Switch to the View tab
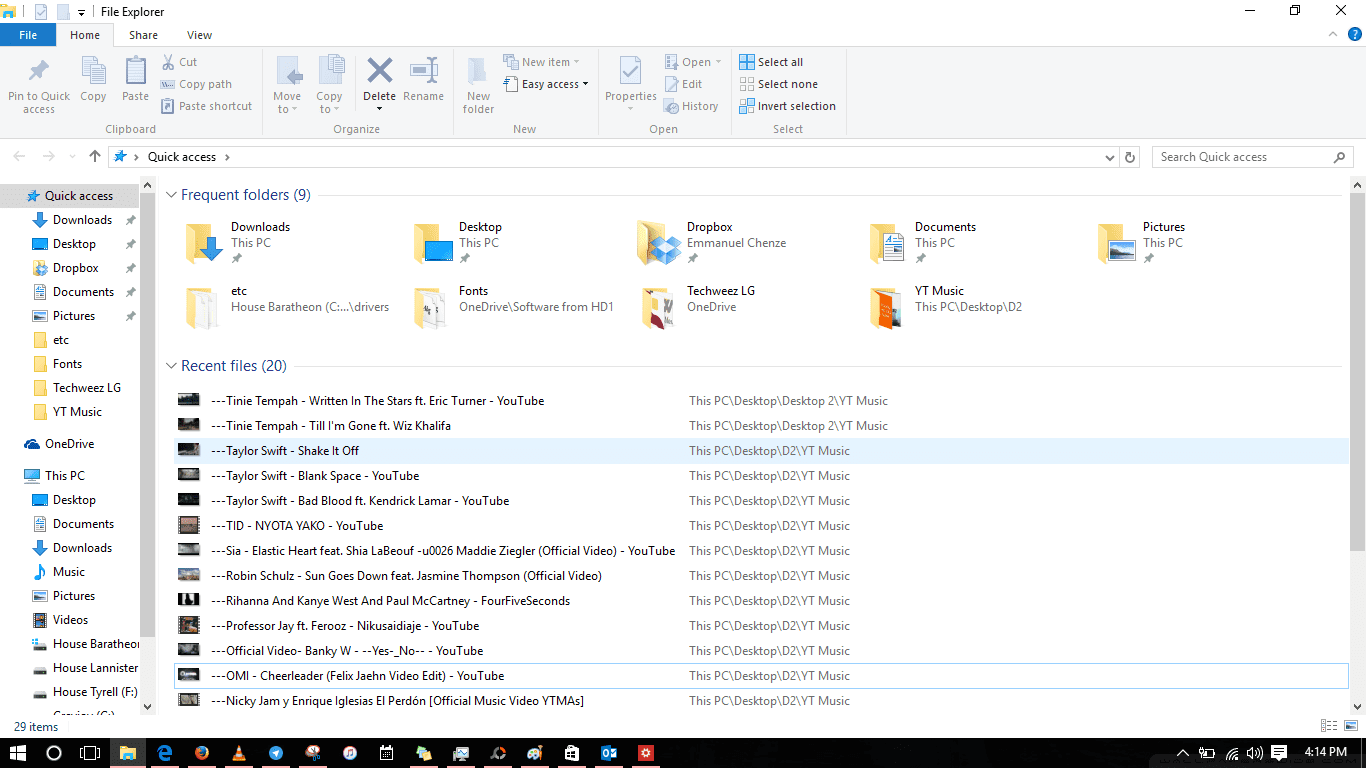 pos(199,35)
